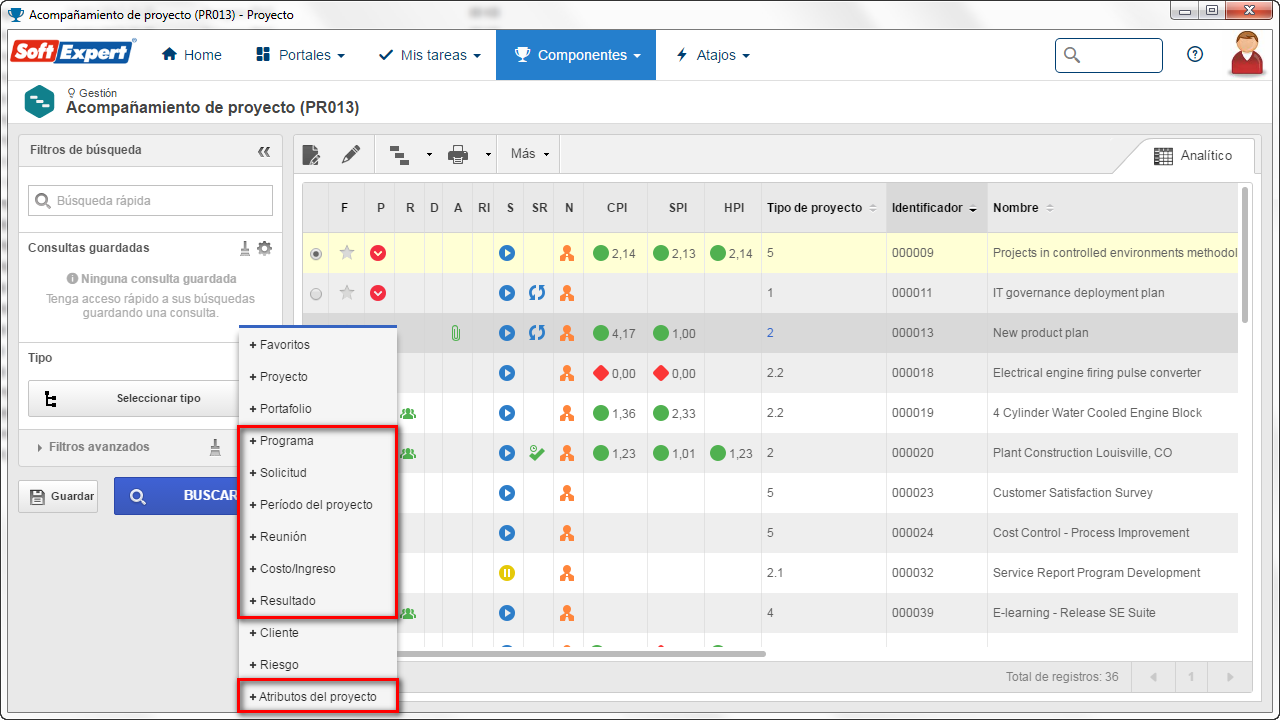Click the magnifier icon in top search box
Screen dimensions: 1280x720
1072,55
